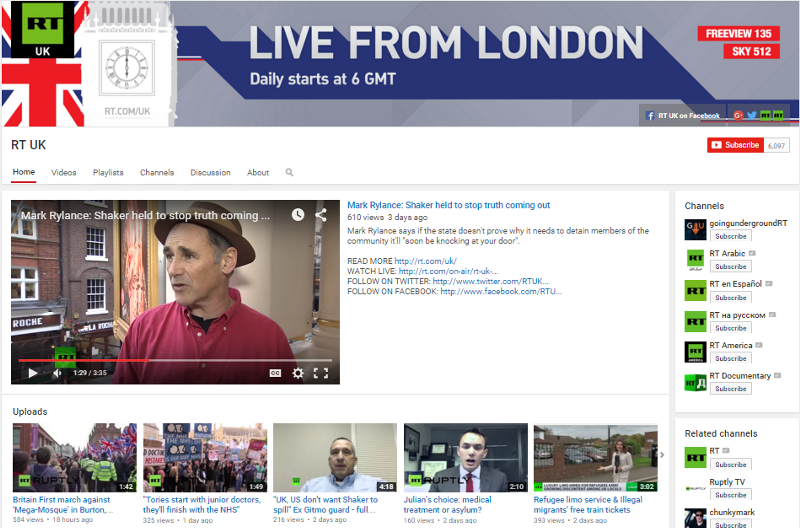
Task: Click the Ruptly TV channel name
Action: [727, 482]
